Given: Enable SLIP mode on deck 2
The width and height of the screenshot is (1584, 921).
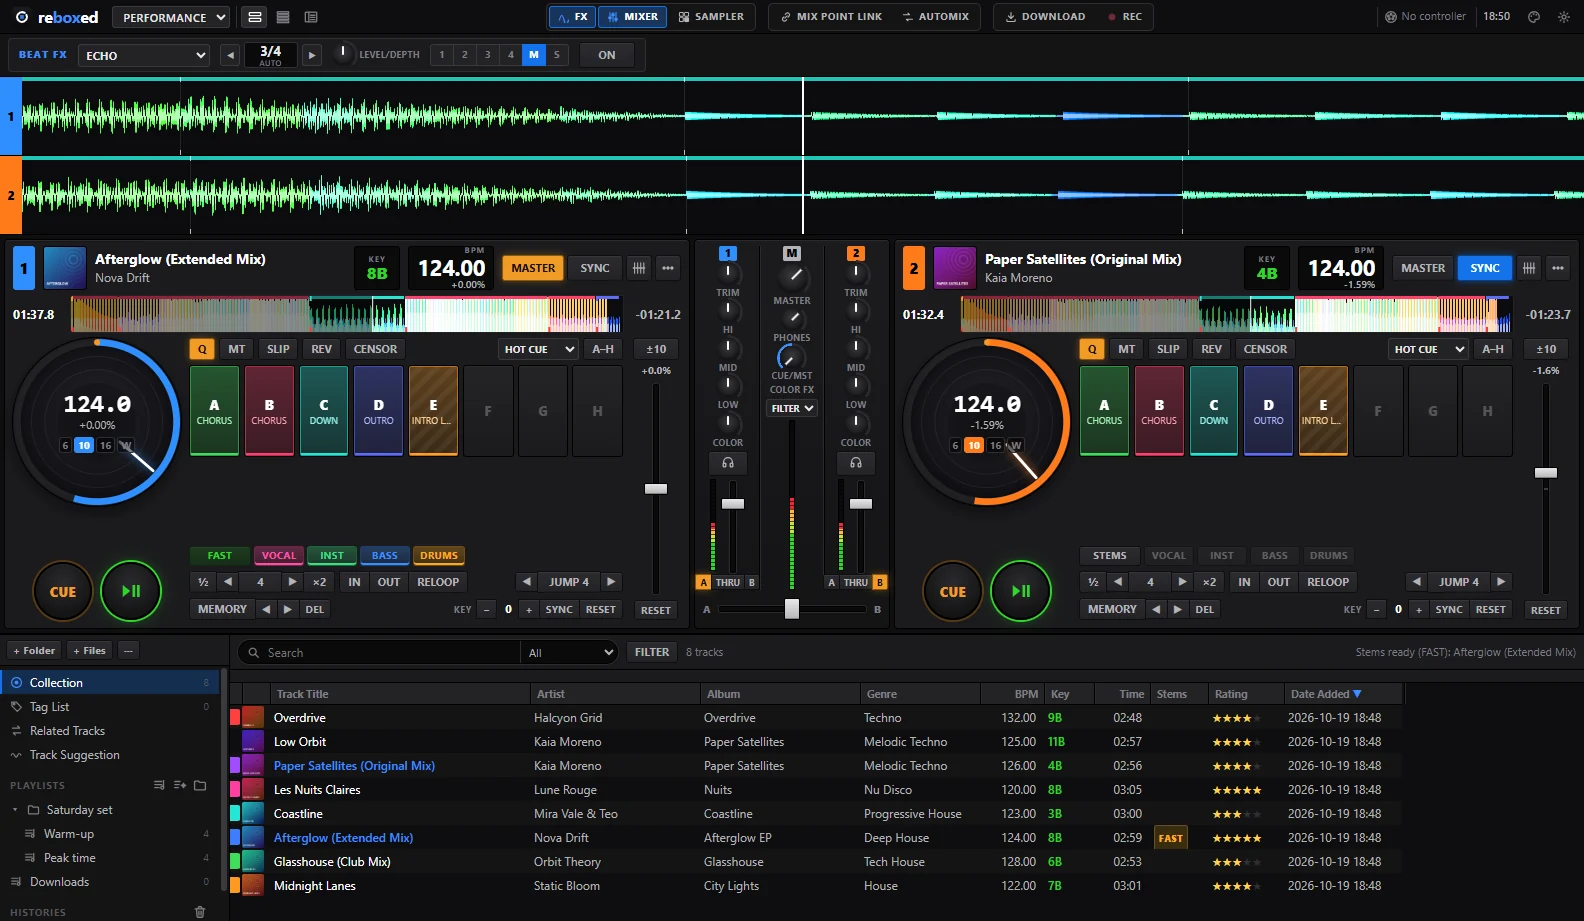Looking at the screenshot, I should coord(1168,349).
